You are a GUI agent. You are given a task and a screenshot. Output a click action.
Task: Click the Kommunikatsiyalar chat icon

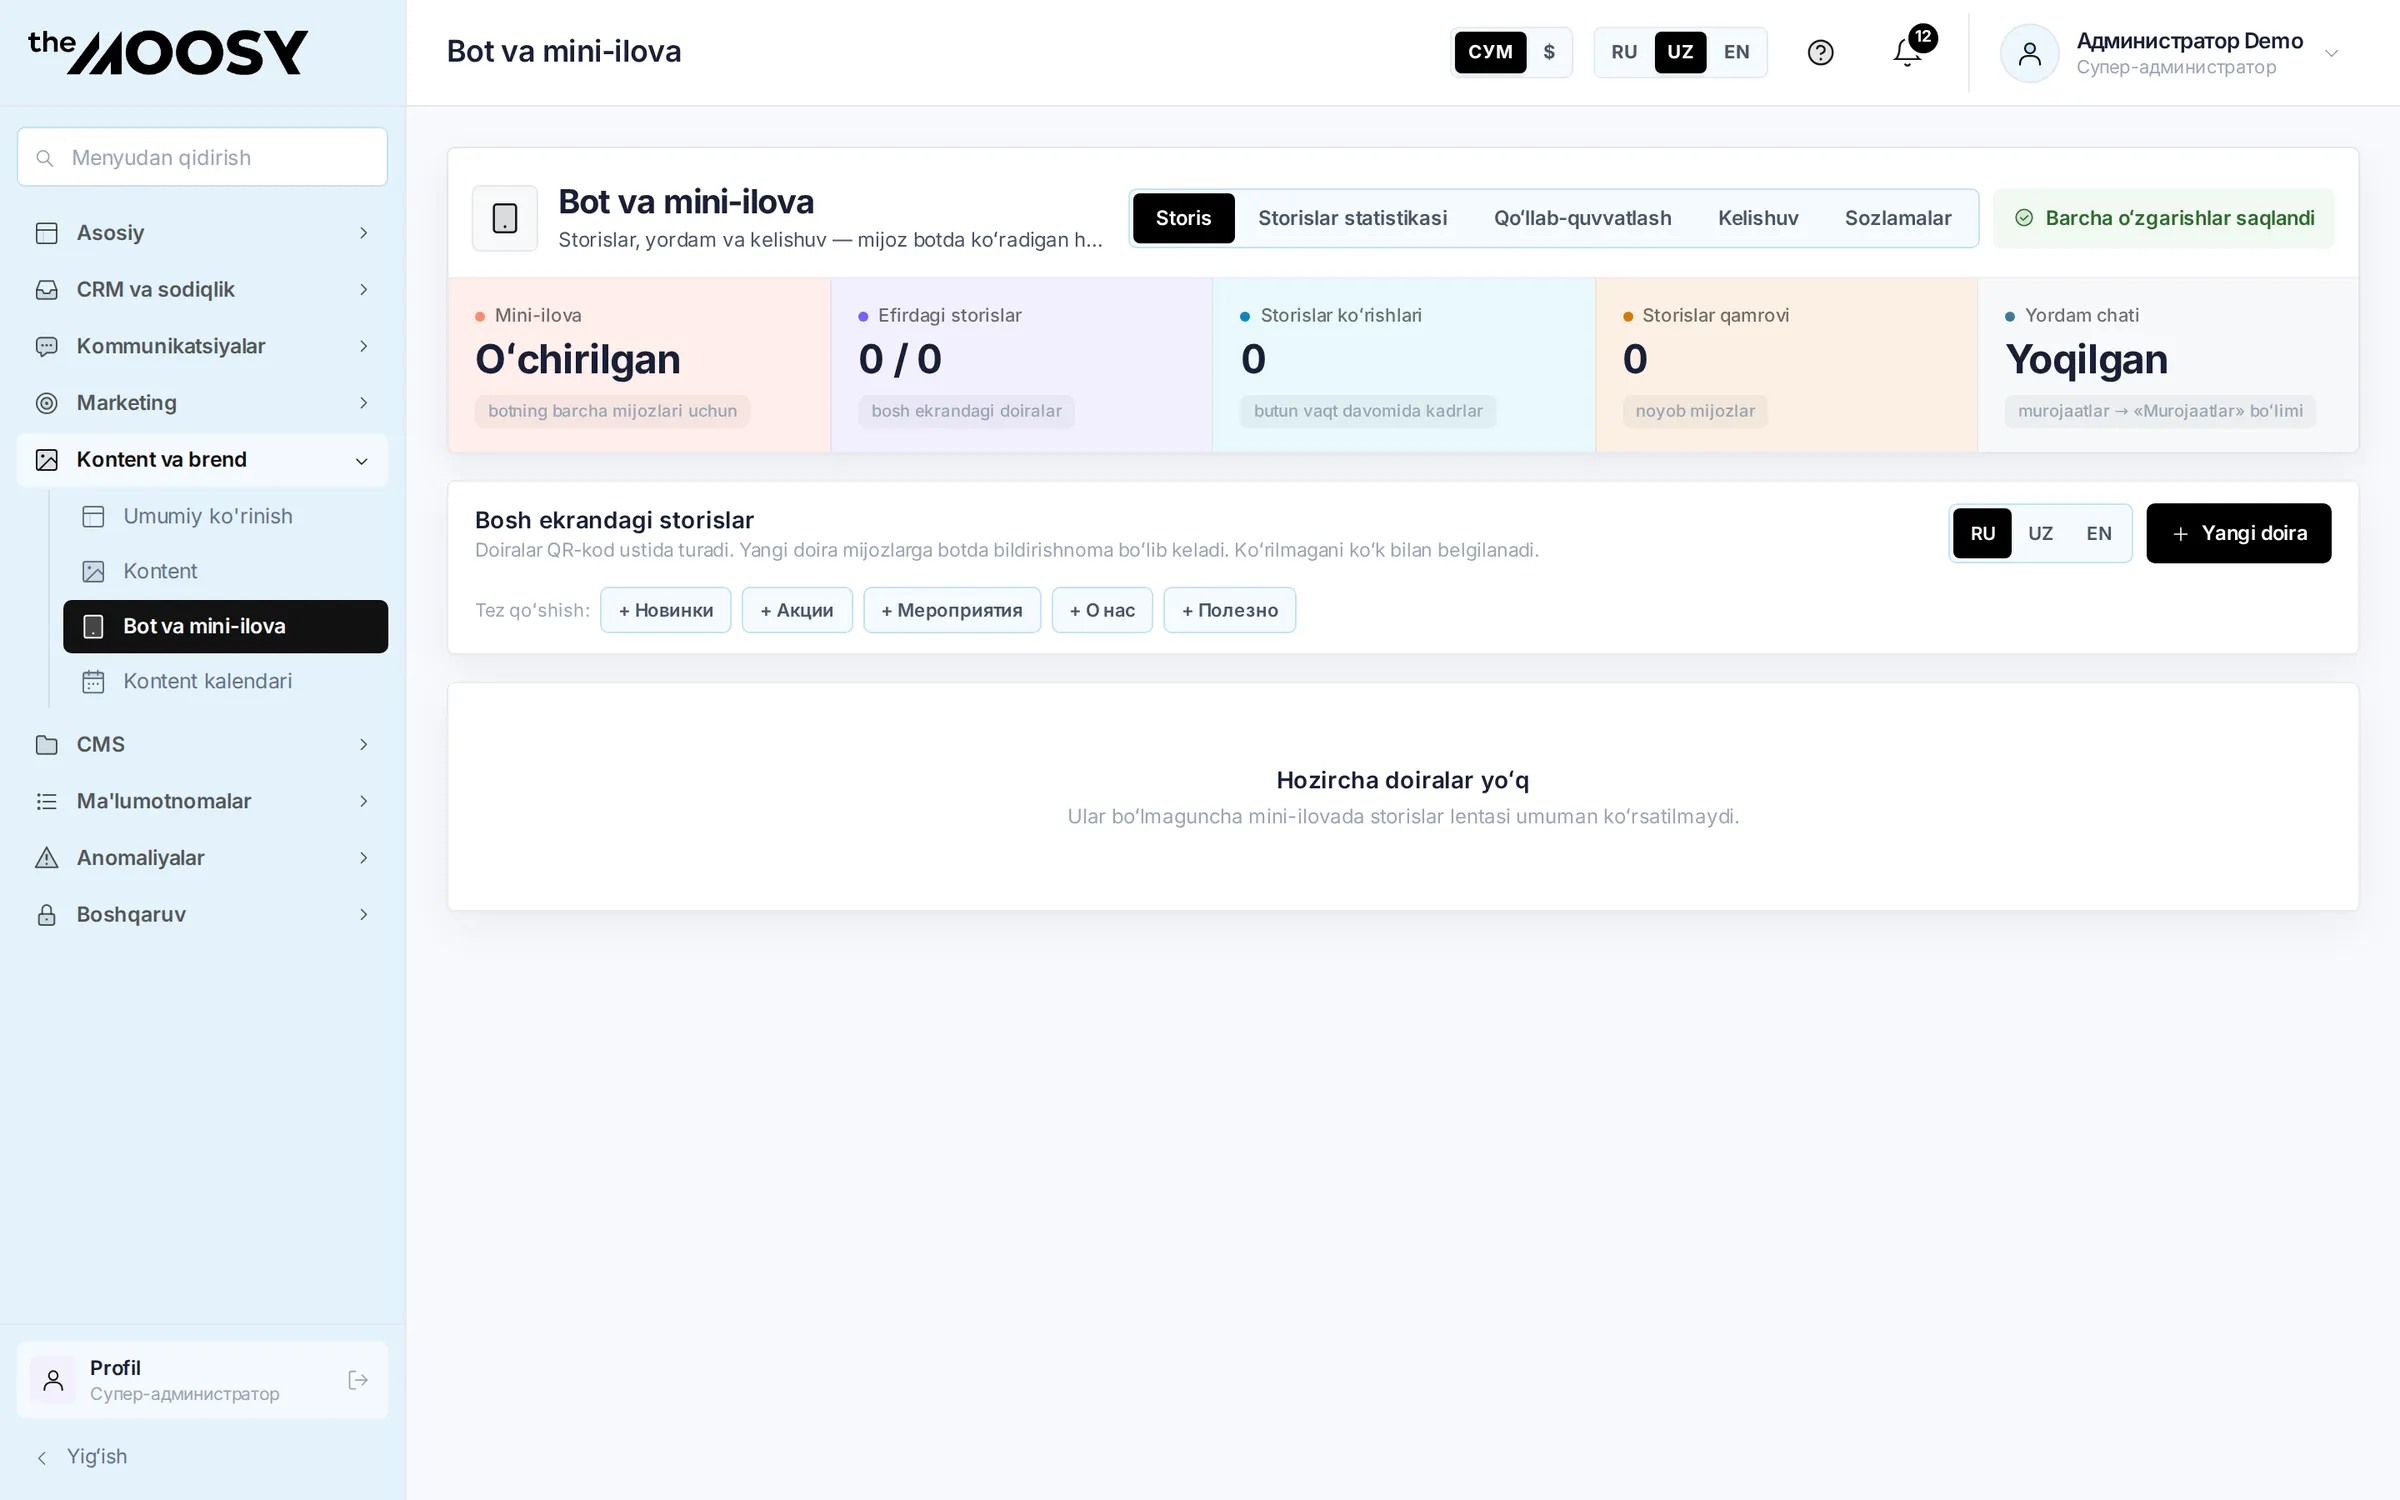tap(47, 347)
